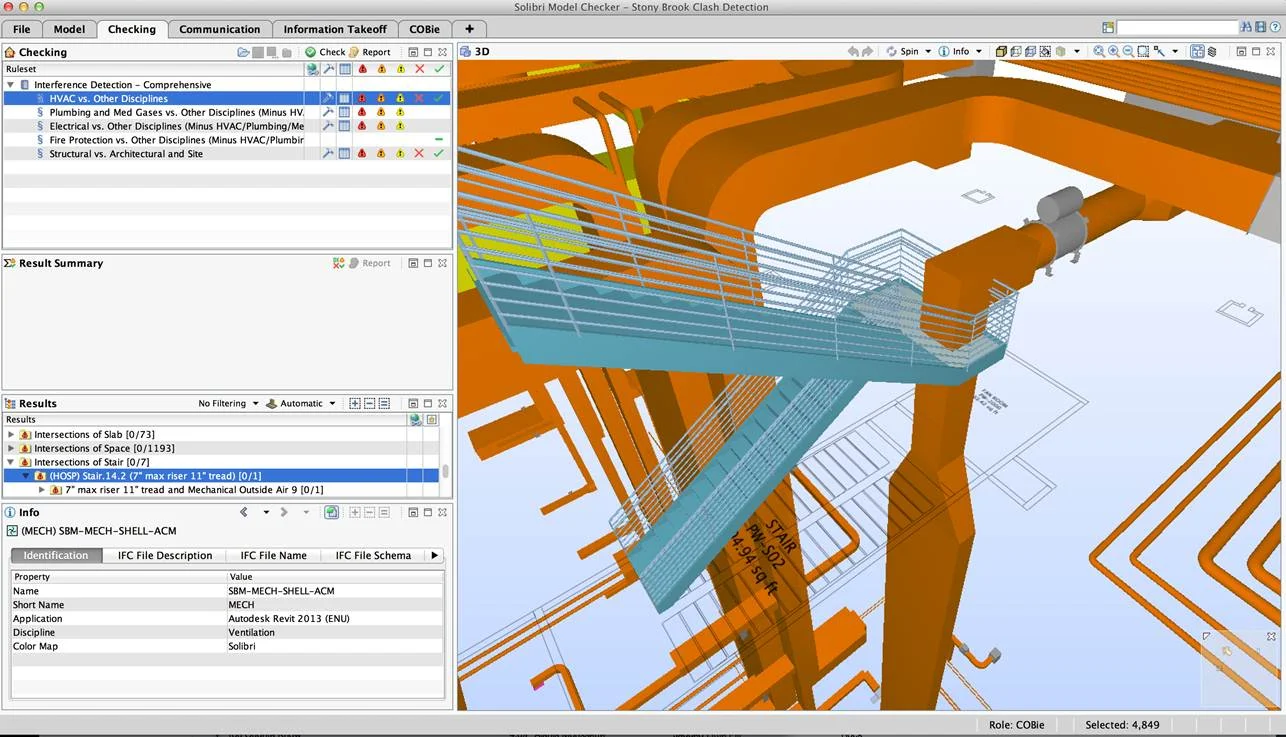This screenshot has height=737, width=1286.
Task: Click the table icon for Electrical row
Action: (x=344, y=126)
